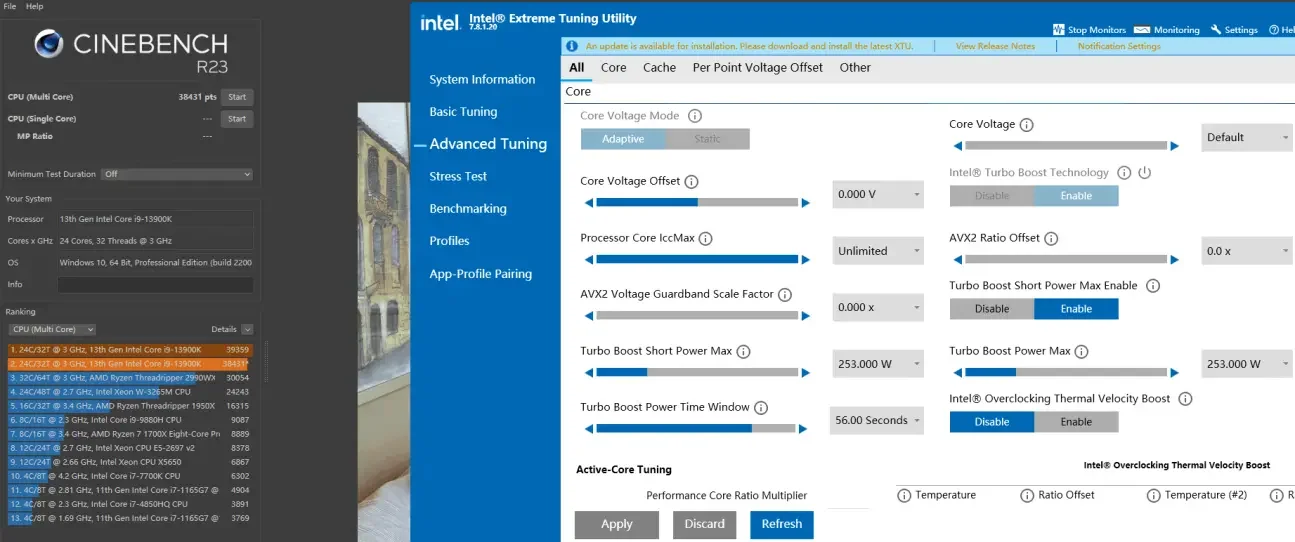The image size is (1295, 542).
Task: Open Stress Test in the sidebar
Action: [458, 177]
